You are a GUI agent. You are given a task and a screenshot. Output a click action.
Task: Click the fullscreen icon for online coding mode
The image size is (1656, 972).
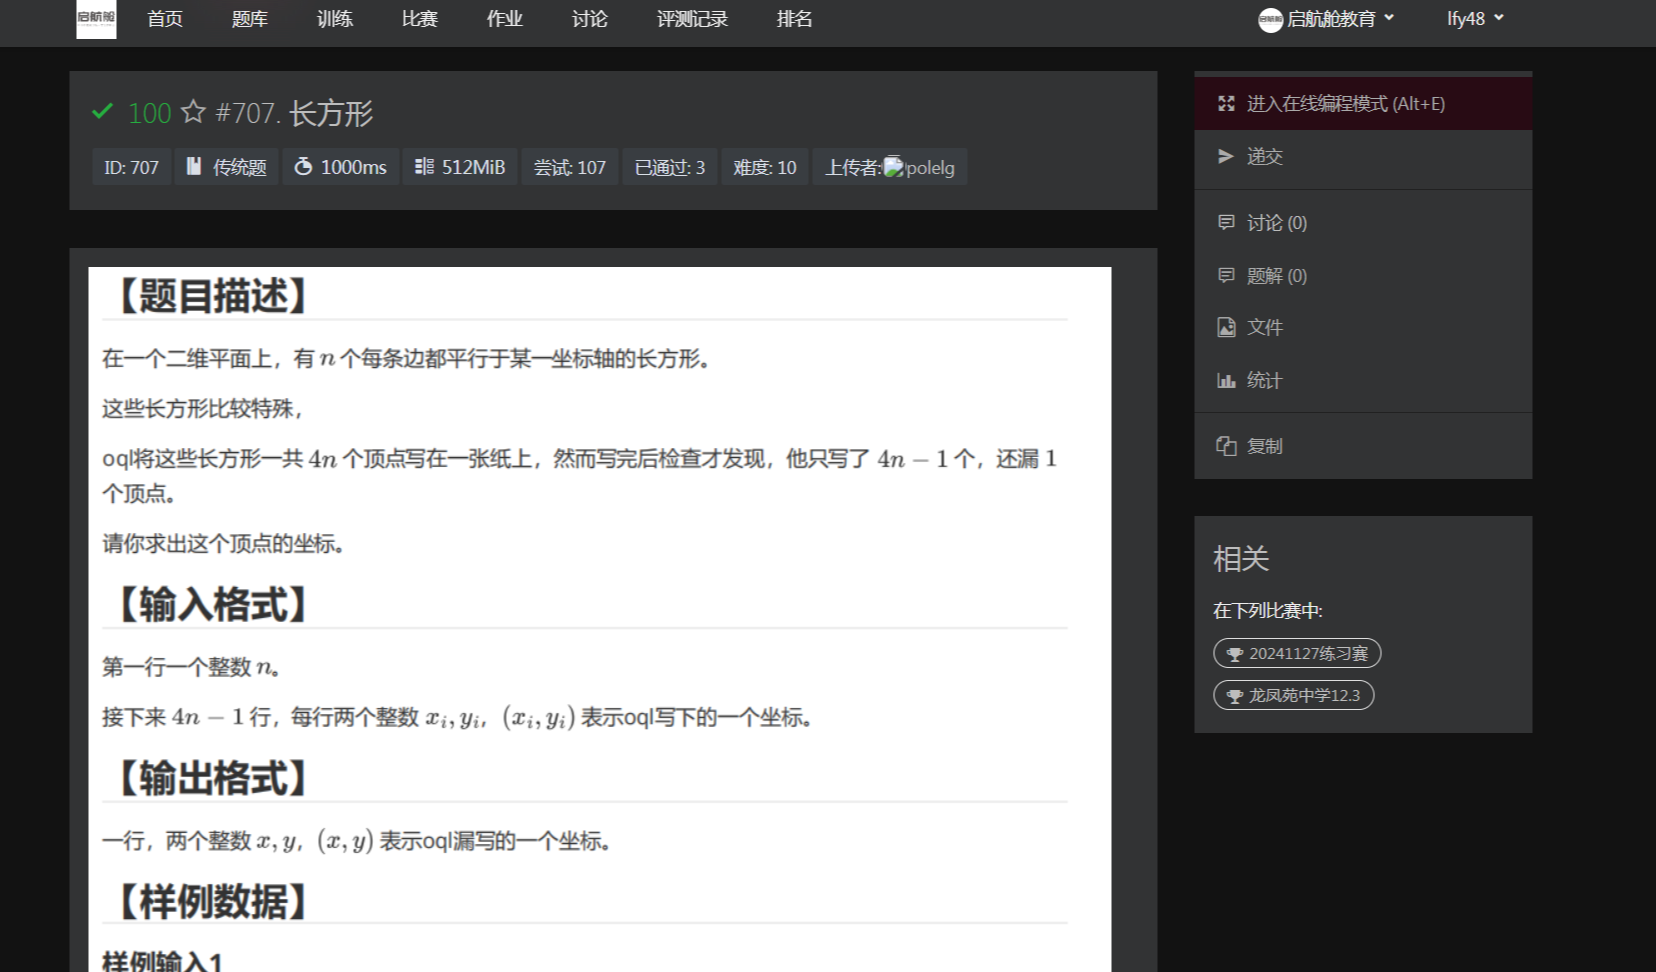click(x=1226, y=104)
